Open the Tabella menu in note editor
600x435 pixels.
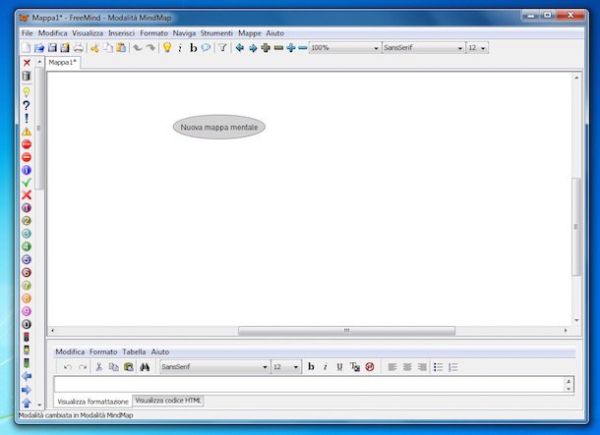point(134,352)
